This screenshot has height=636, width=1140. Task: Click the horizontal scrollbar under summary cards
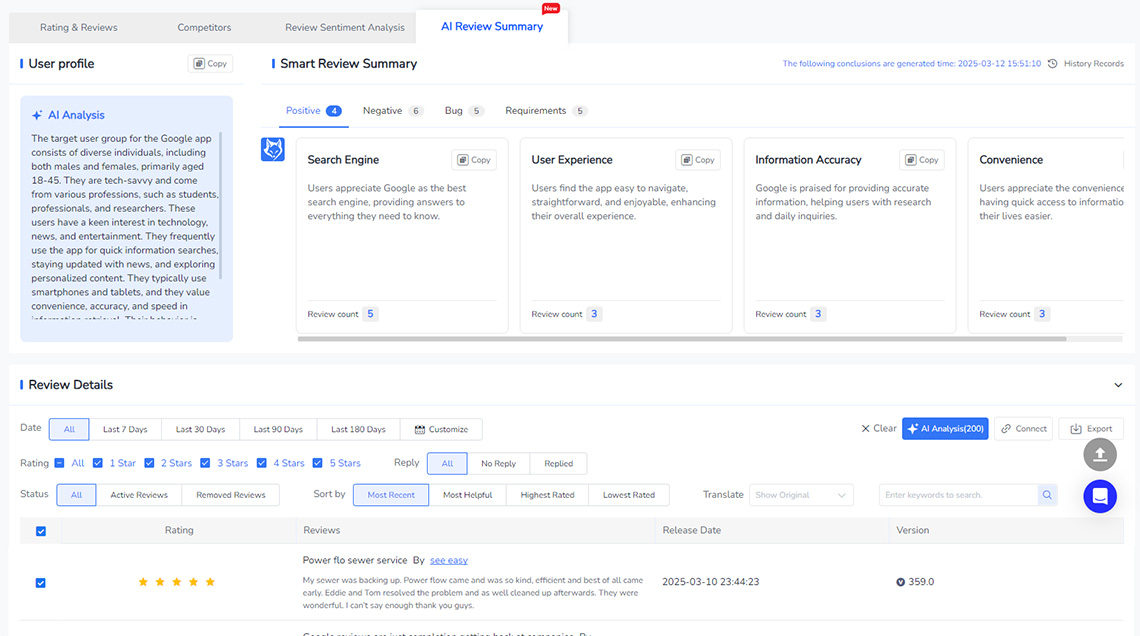click(x=682, y=339)
